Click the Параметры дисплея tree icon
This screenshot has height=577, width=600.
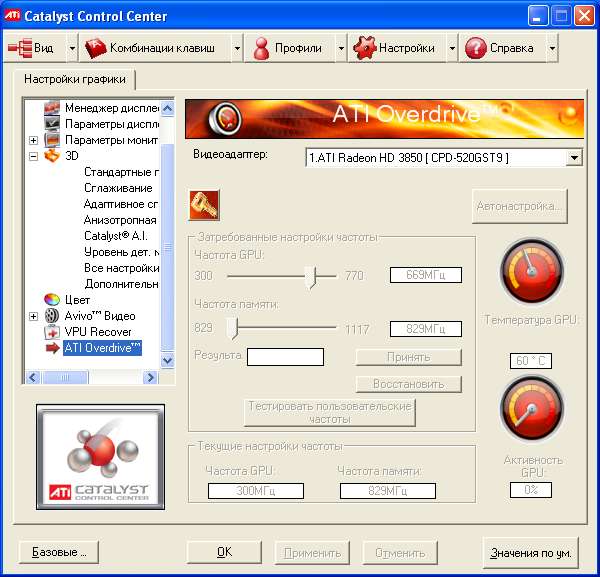[x=52, y=124]
